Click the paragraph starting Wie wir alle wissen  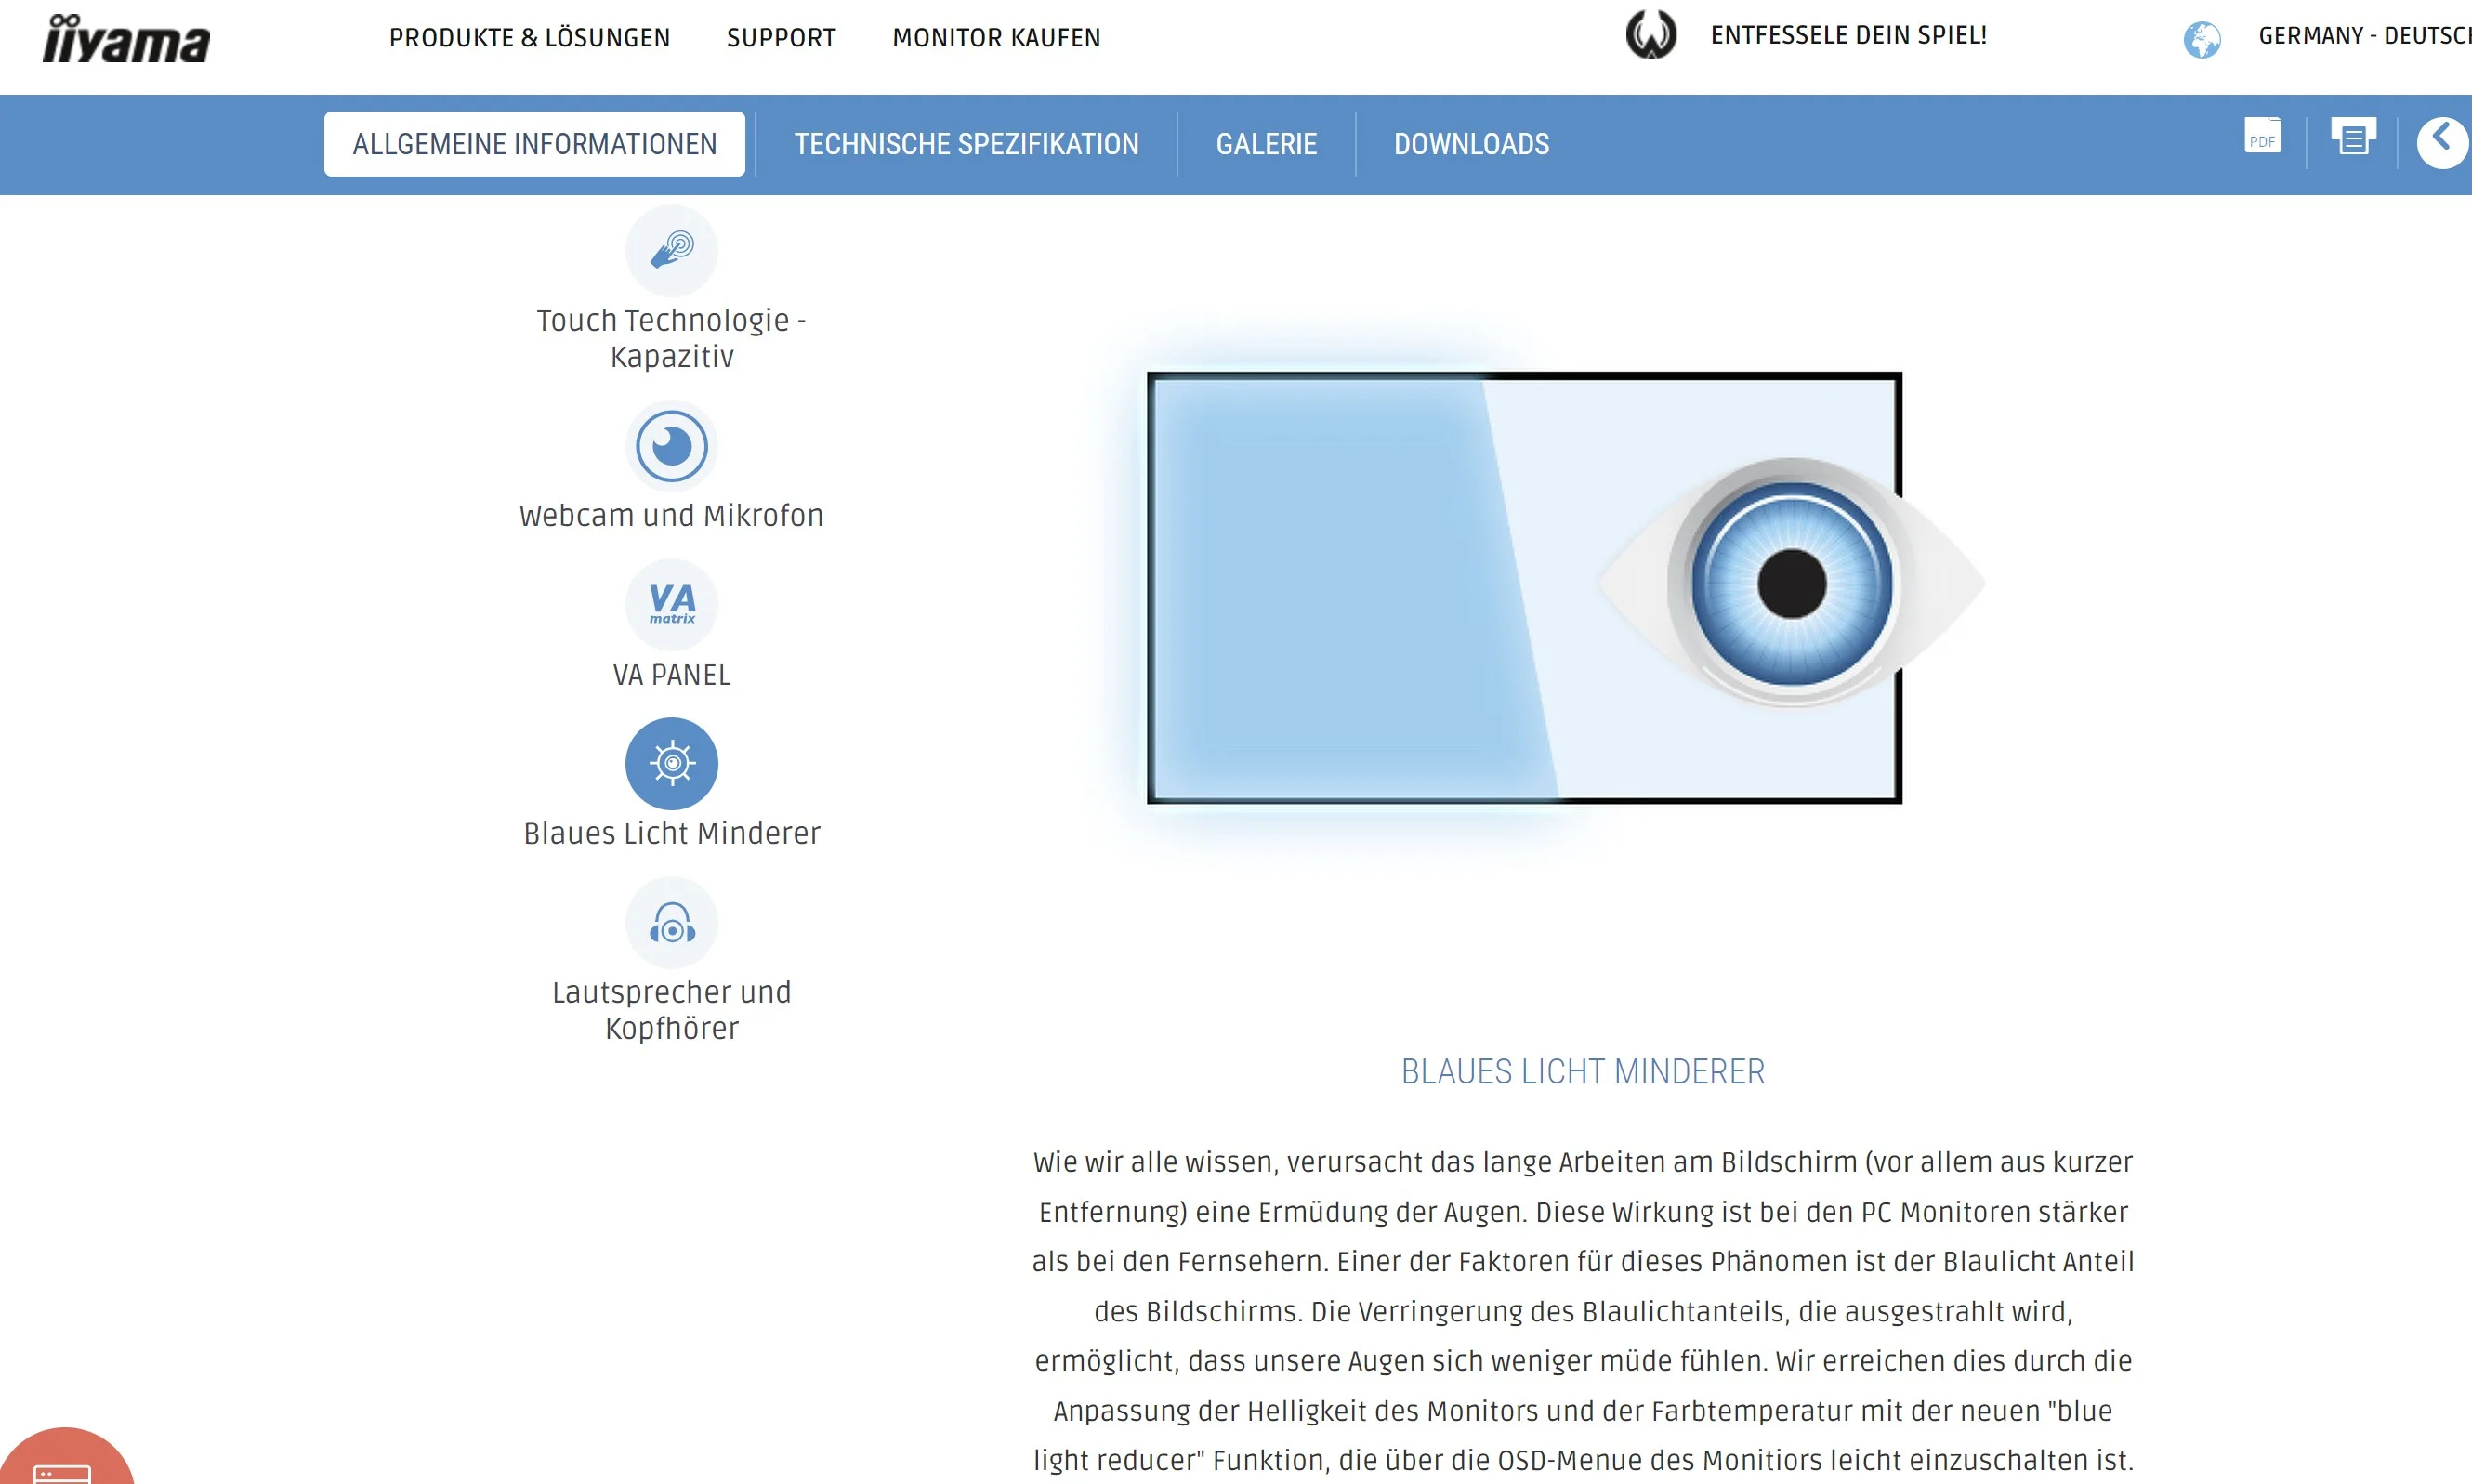(x=1583, y=1311)
